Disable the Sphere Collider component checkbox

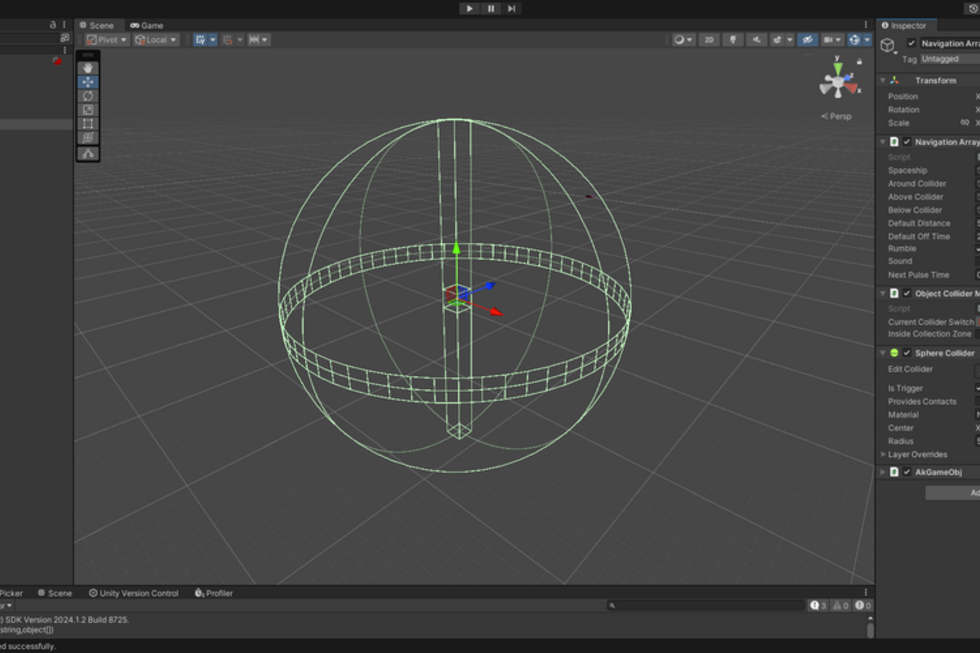(x=907, y=353)
